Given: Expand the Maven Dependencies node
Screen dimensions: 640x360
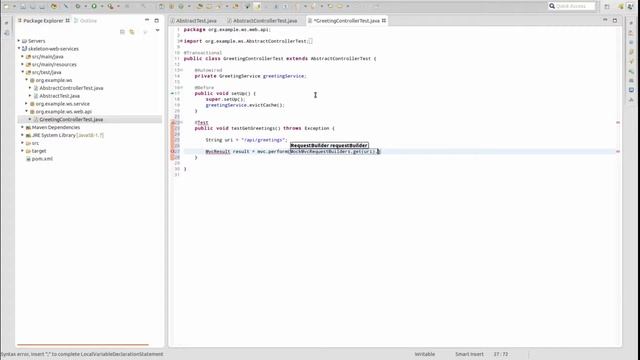Looking at the screenshot, I should pos(23,127).
